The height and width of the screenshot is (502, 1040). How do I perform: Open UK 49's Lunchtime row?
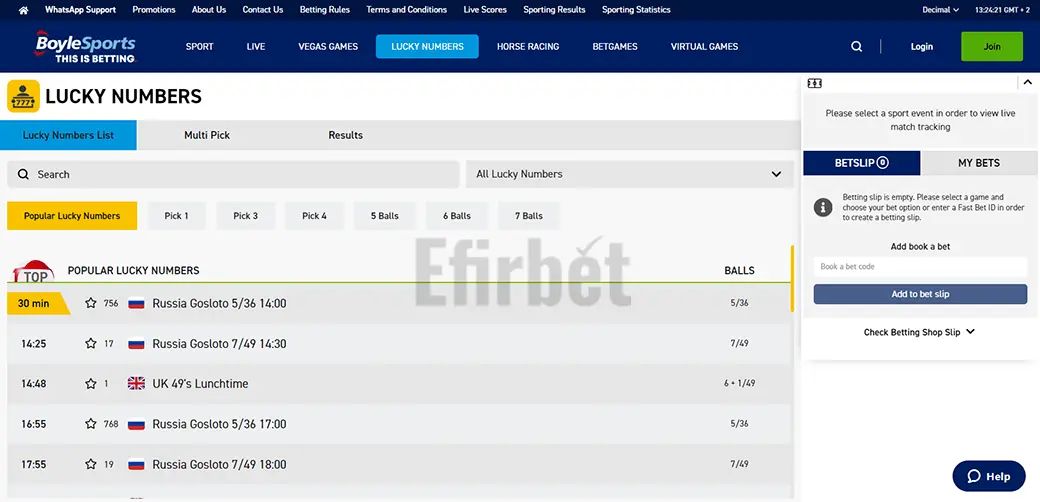[399, 383]
